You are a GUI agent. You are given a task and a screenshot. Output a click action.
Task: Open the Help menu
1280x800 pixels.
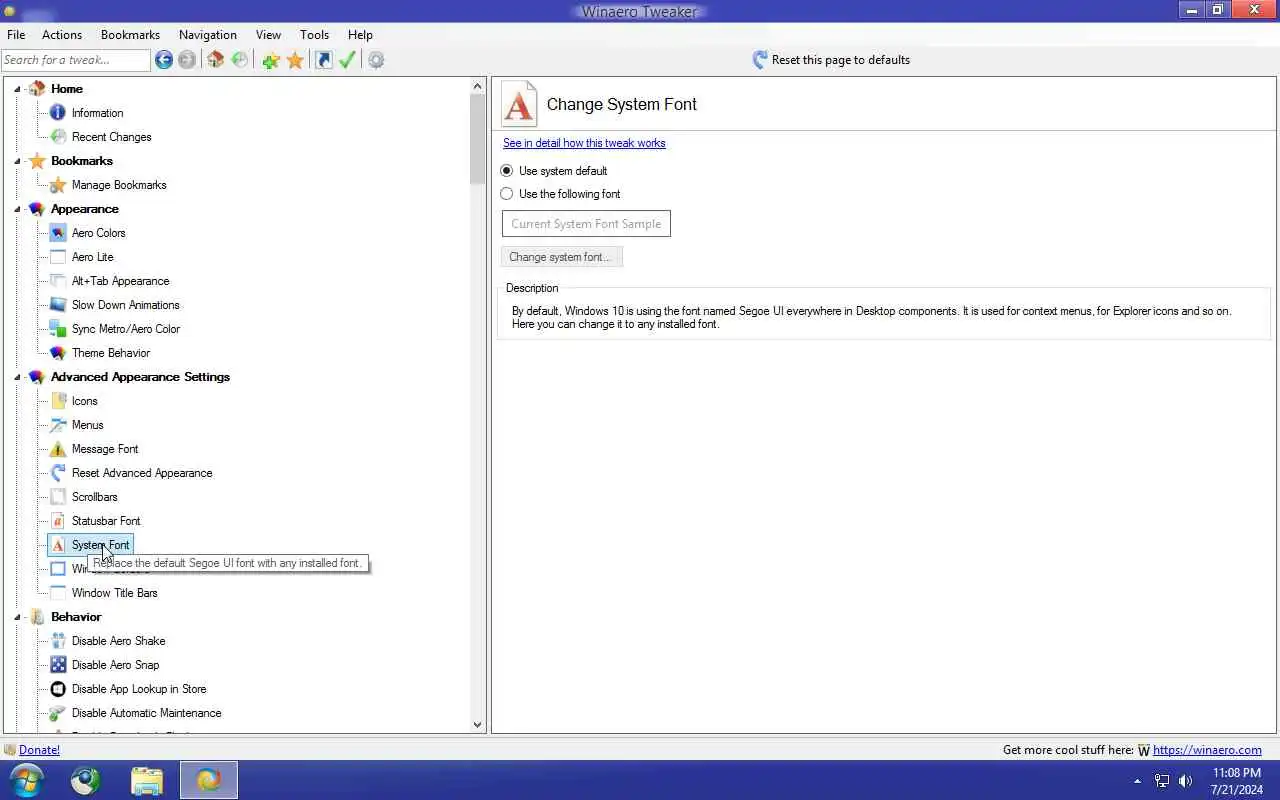(x=360, y=35)
